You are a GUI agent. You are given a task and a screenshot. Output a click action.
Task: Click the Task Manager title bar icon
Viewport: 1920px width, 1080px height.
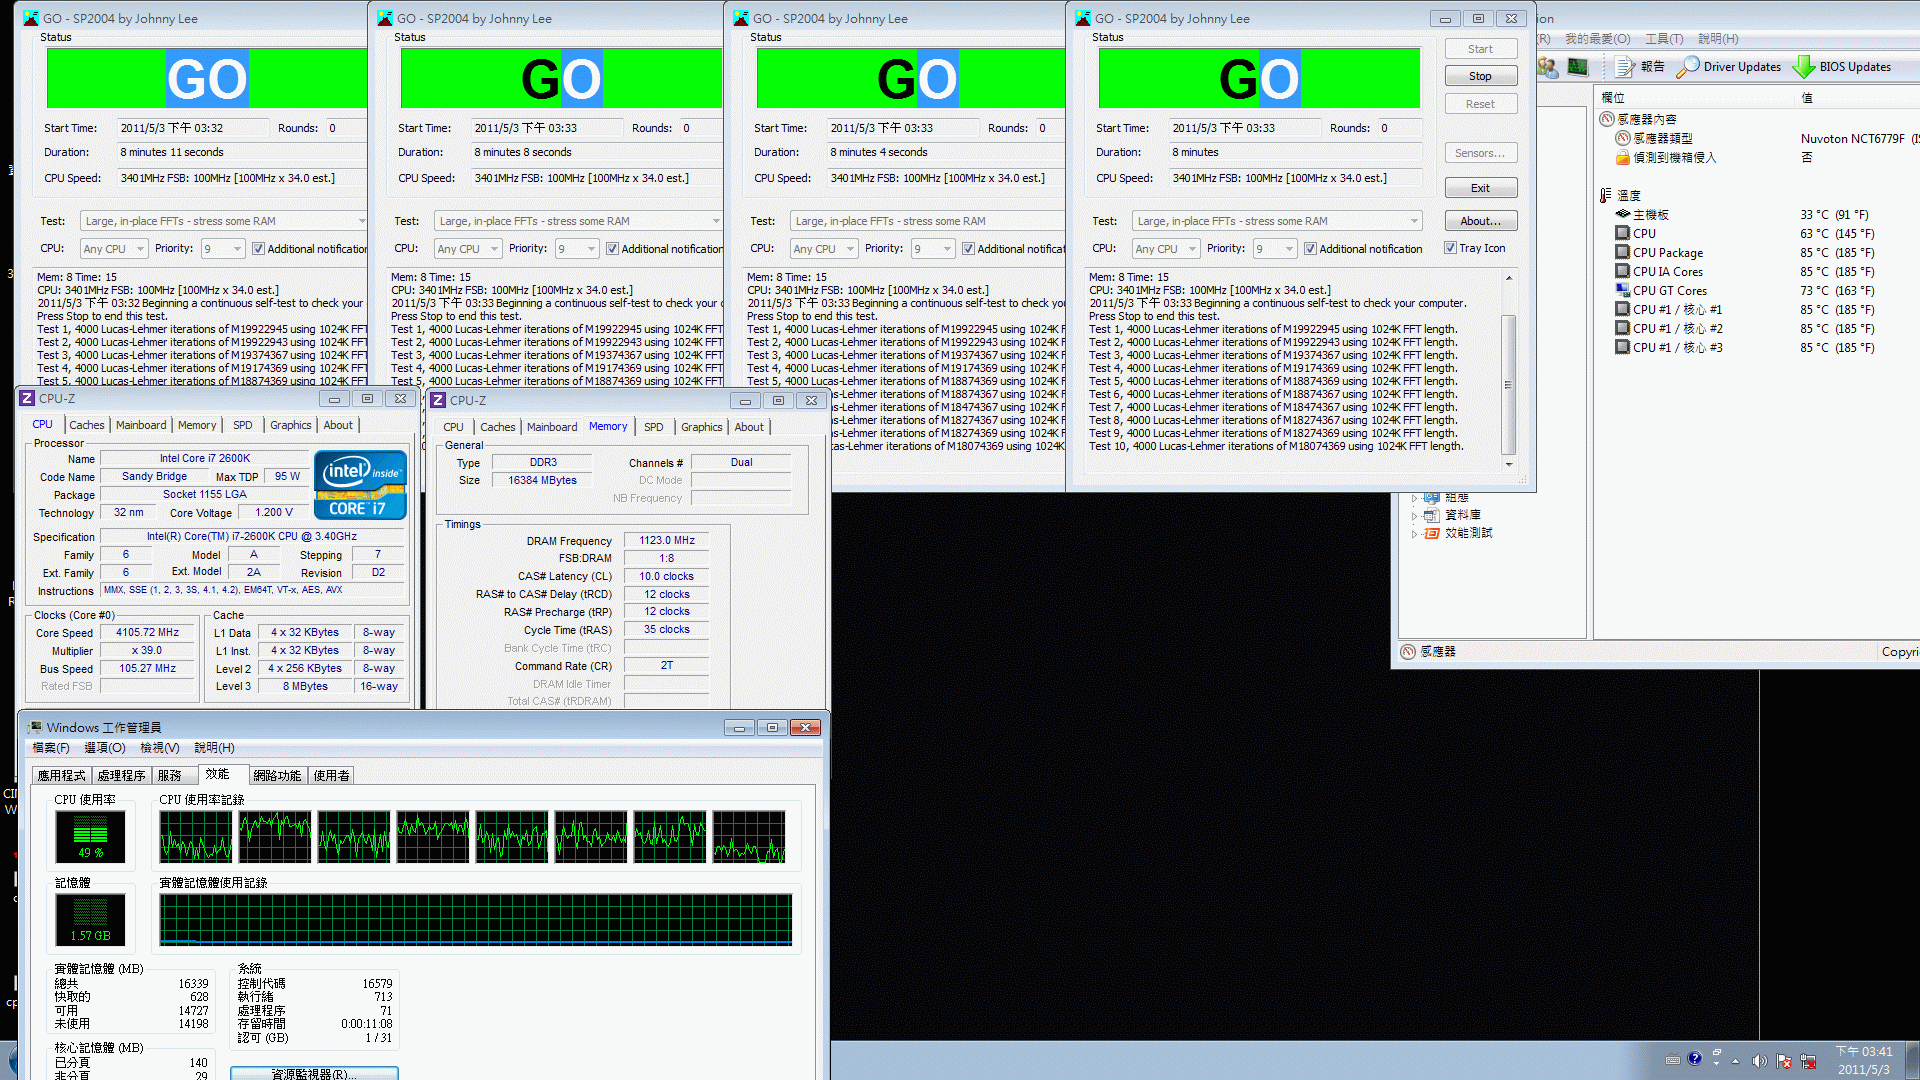tap(35, 727)
